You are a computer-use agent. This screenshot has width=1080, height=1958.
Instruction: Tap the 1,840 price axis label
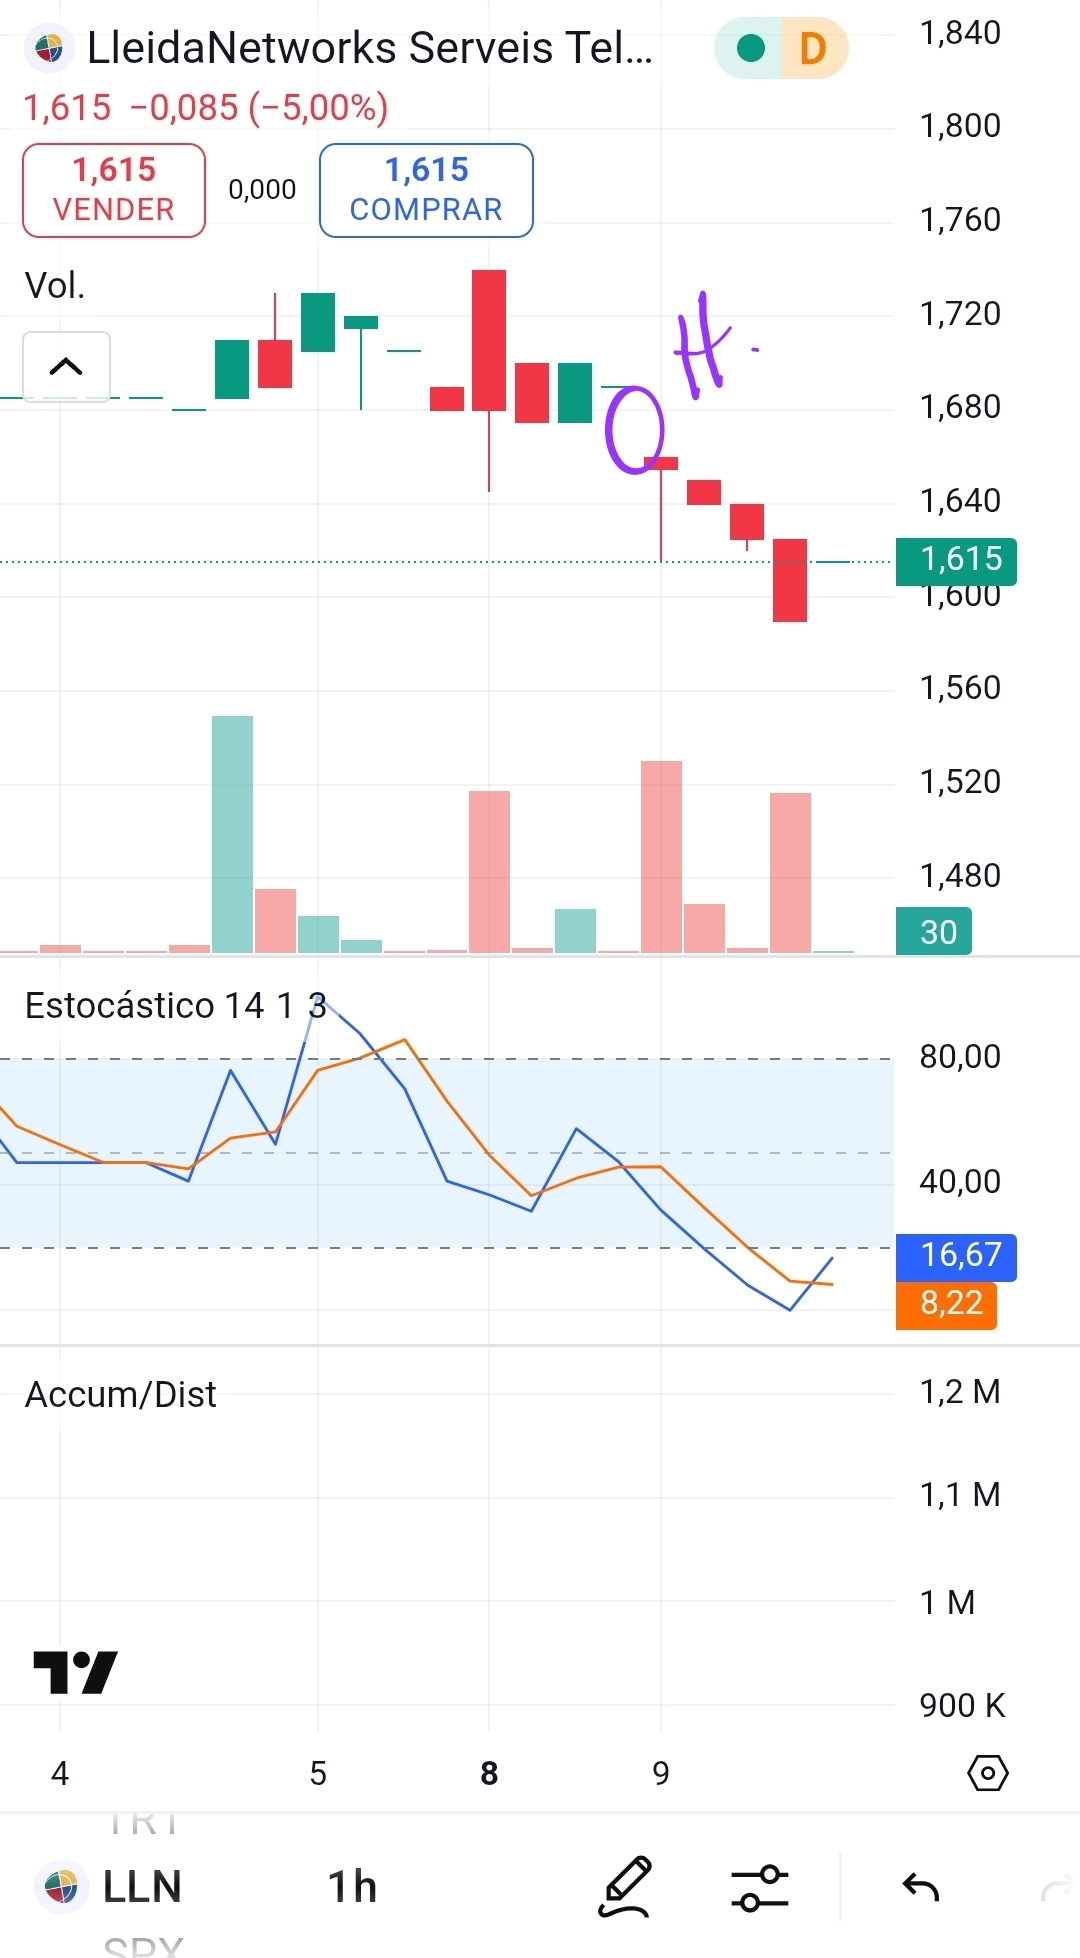960,33
